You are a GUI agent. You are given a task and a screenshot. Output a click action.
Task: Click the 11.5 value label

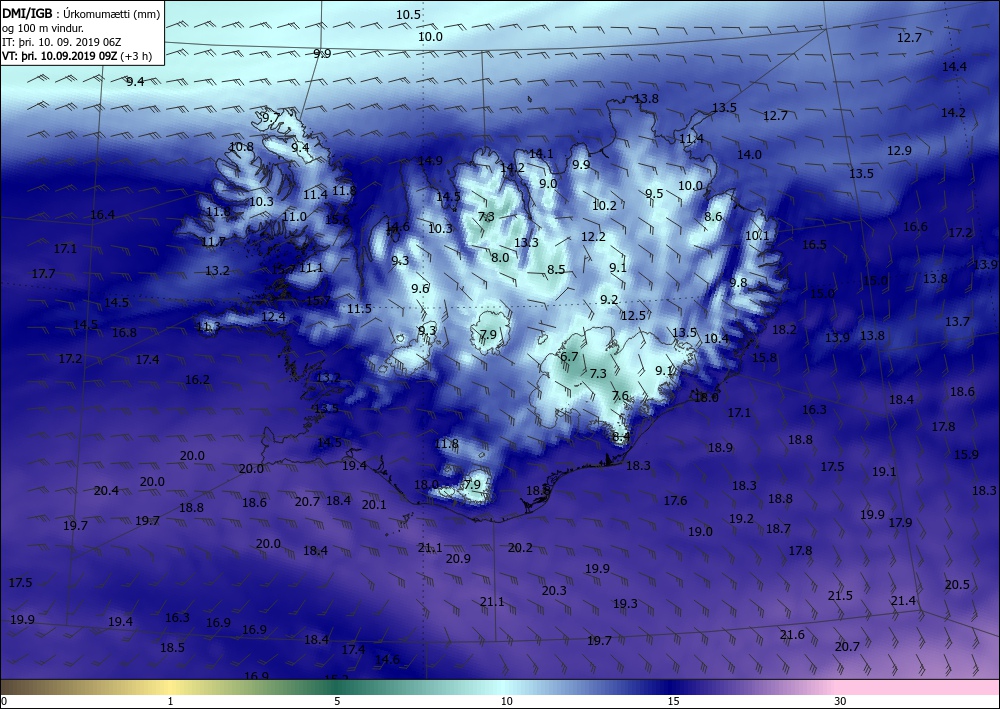(359, 309)
